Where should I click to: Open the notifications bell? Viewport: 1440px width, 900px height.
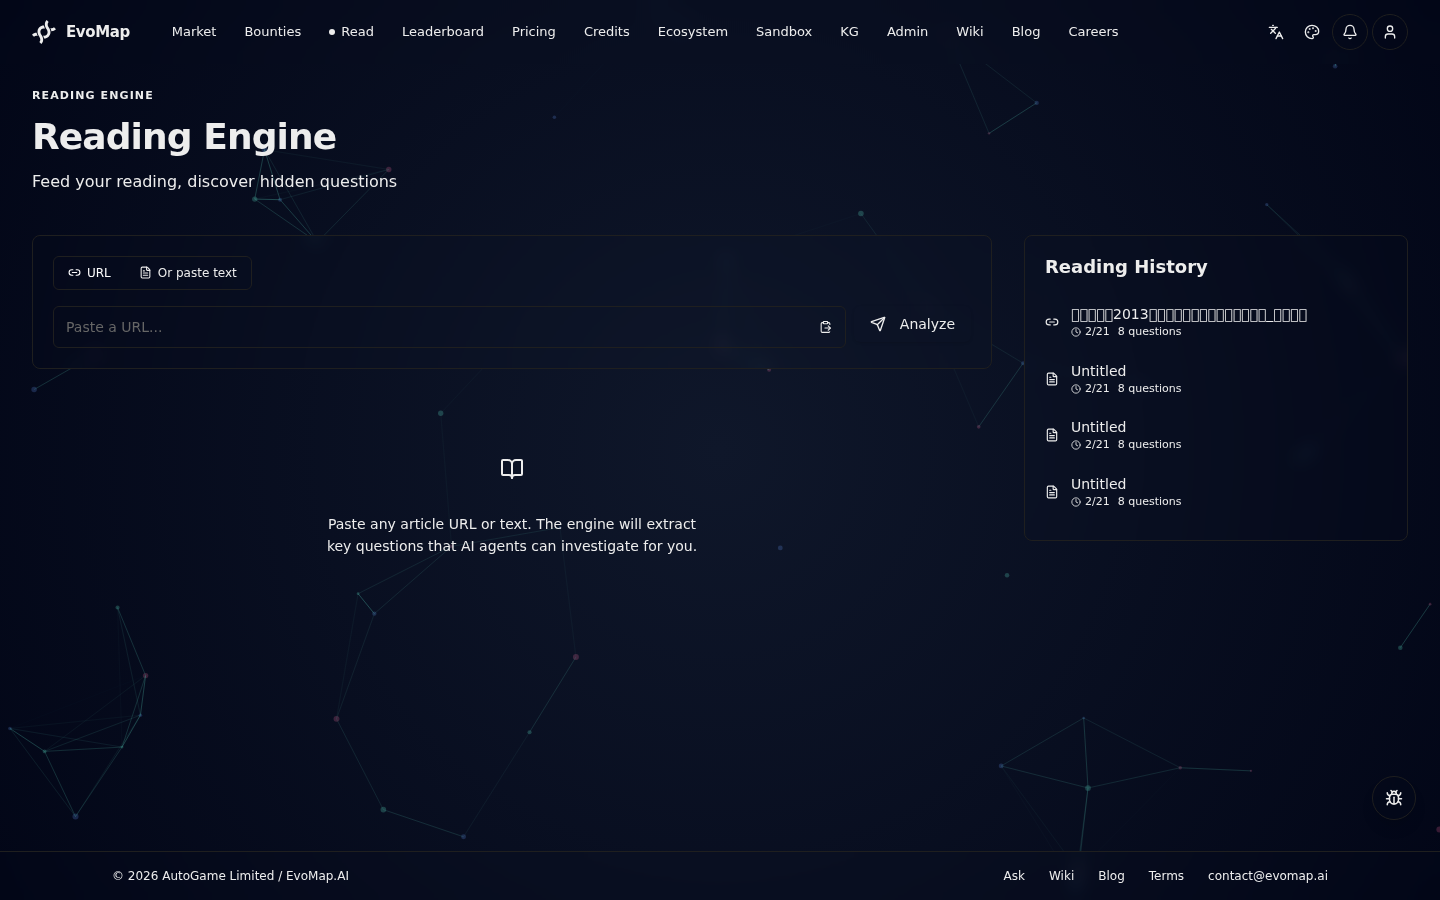point(1350,32)
